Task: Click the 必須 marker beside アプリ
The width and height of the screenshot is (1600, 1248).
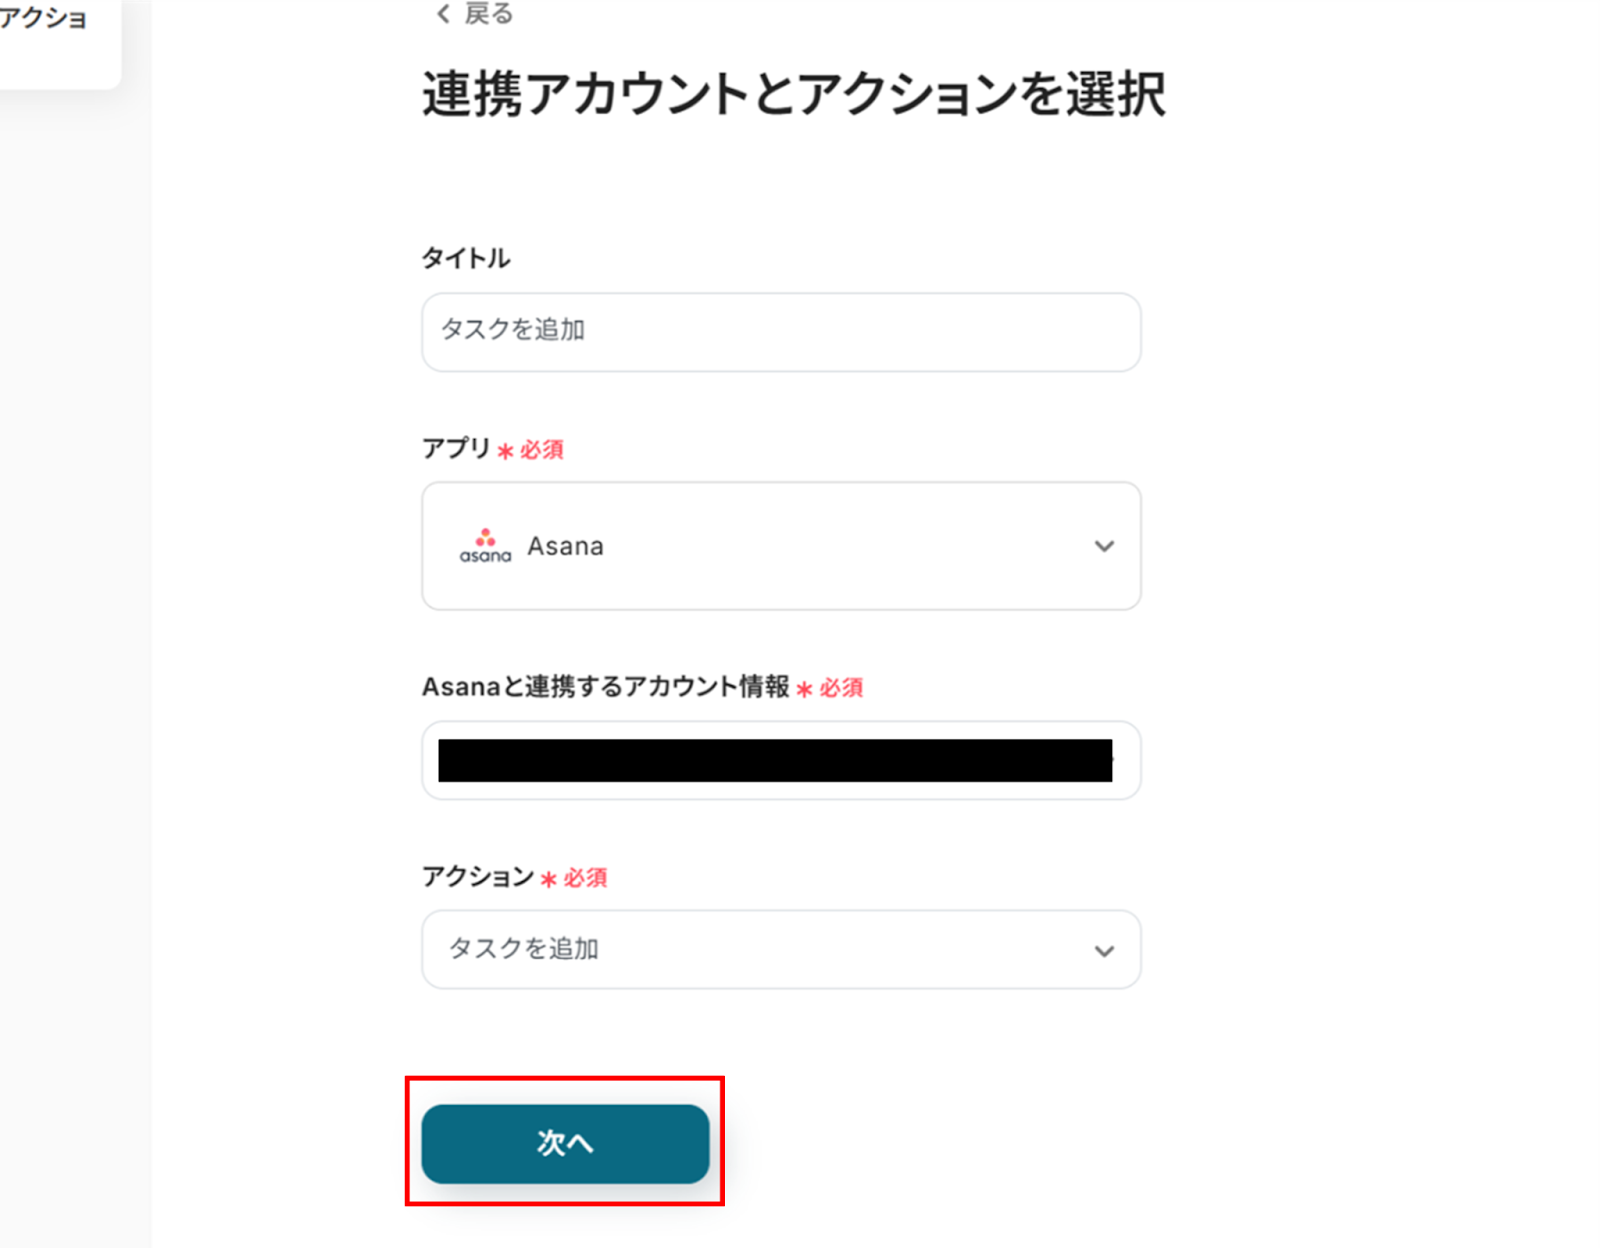Action: click(x=541, y=450)
